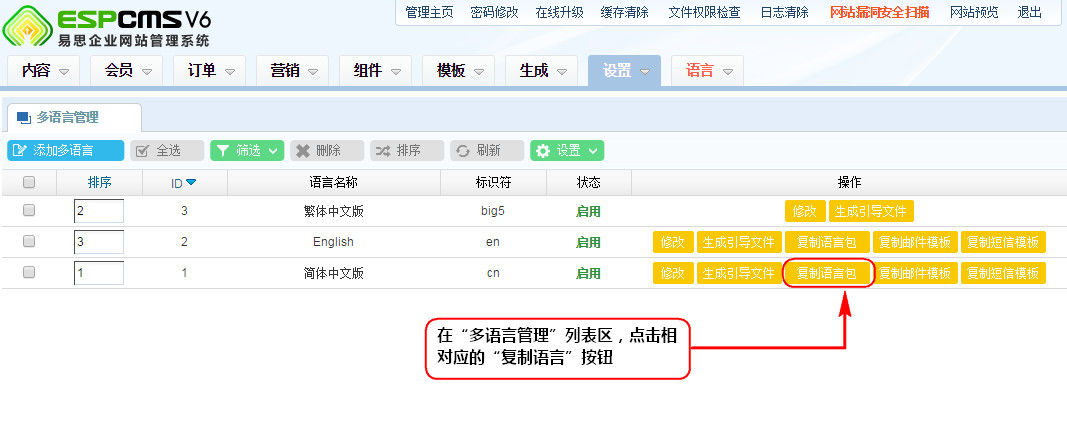Click 修改 for English row

click(673, 241)
